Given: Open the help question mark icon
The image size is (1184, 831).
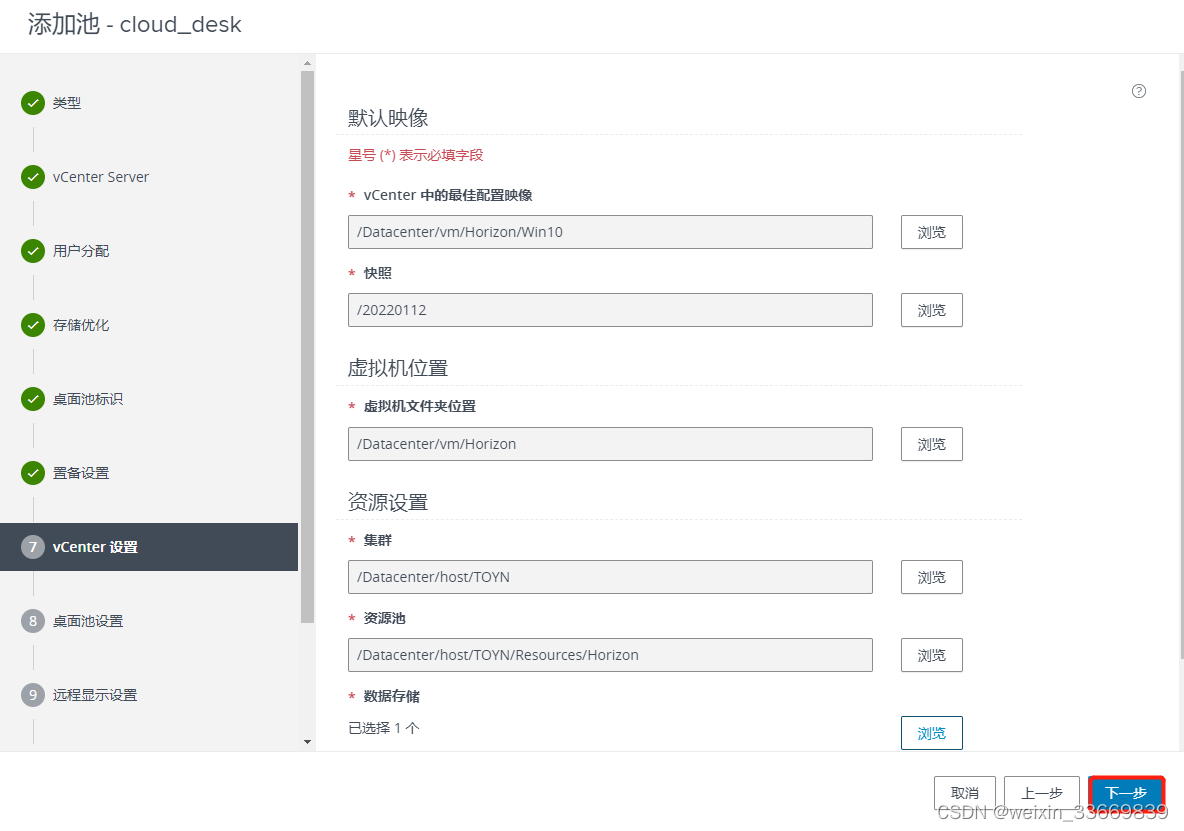Looking at the screenshot, I should pyautogui.click(x=1139, y=91).
